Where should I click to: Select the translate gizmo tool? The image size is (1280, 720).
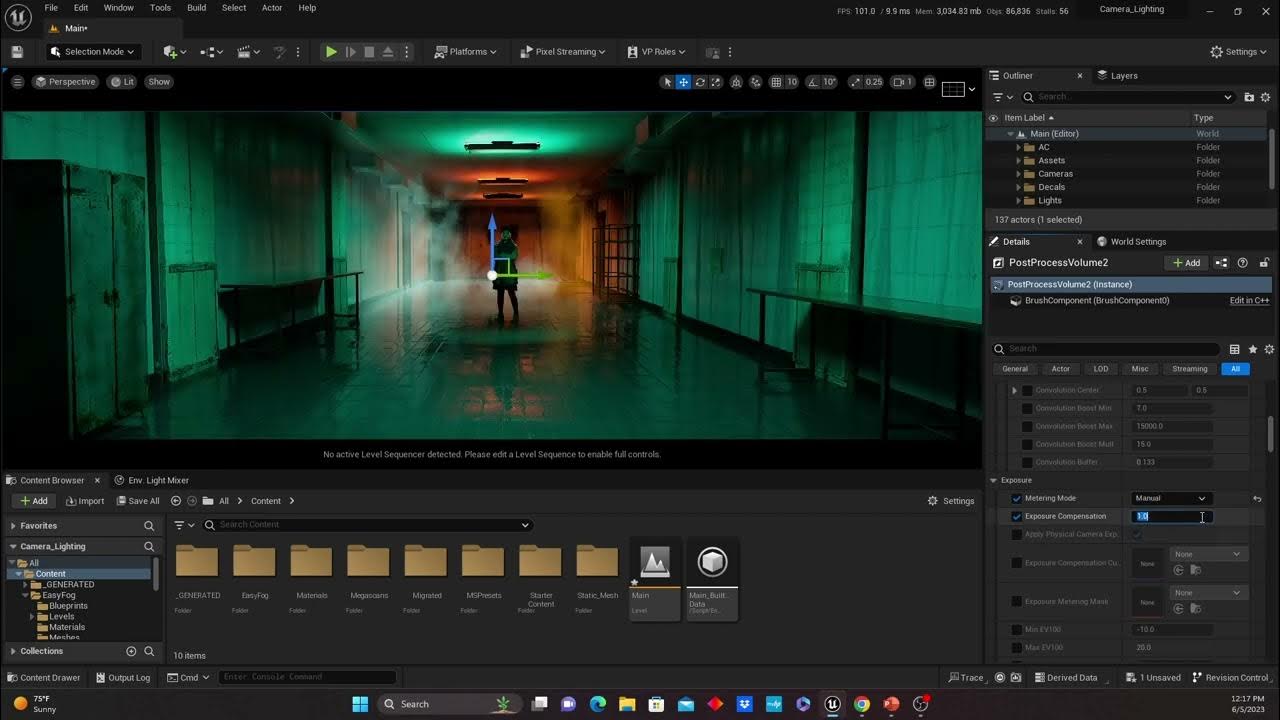(684, 82)
